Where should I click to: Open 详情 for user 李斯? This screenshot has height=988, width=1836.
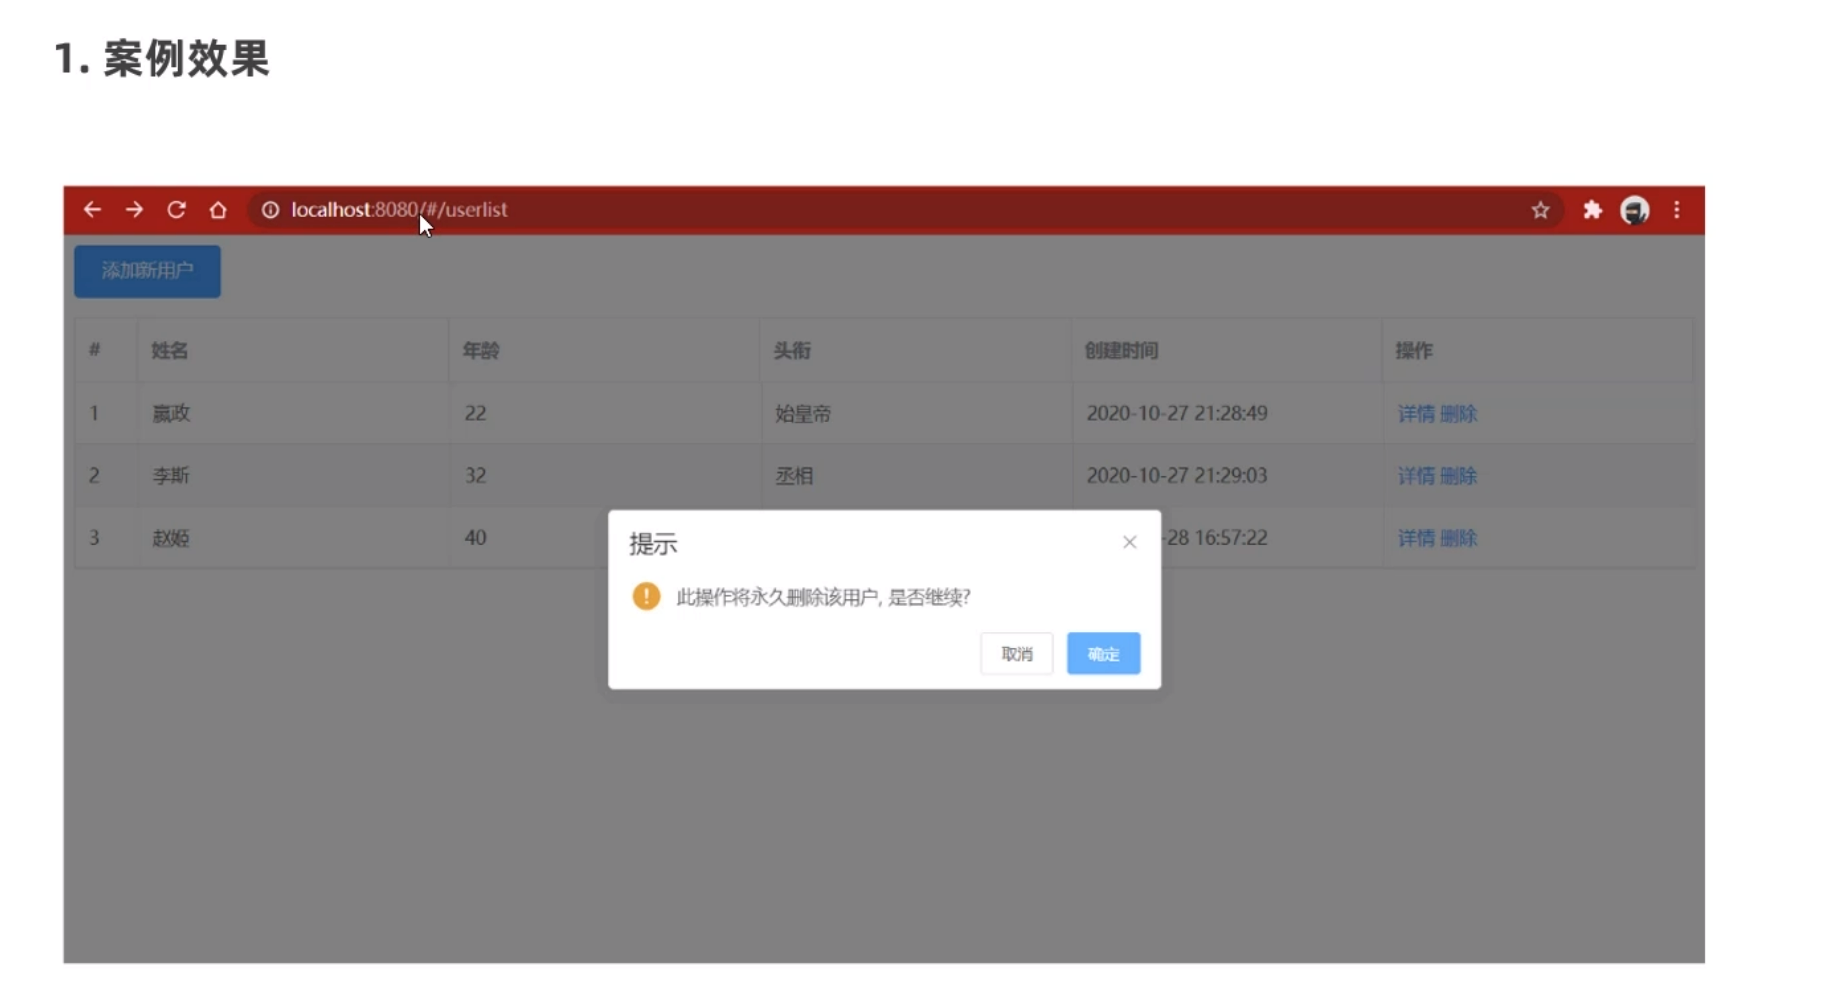(x=1414, y=476)
